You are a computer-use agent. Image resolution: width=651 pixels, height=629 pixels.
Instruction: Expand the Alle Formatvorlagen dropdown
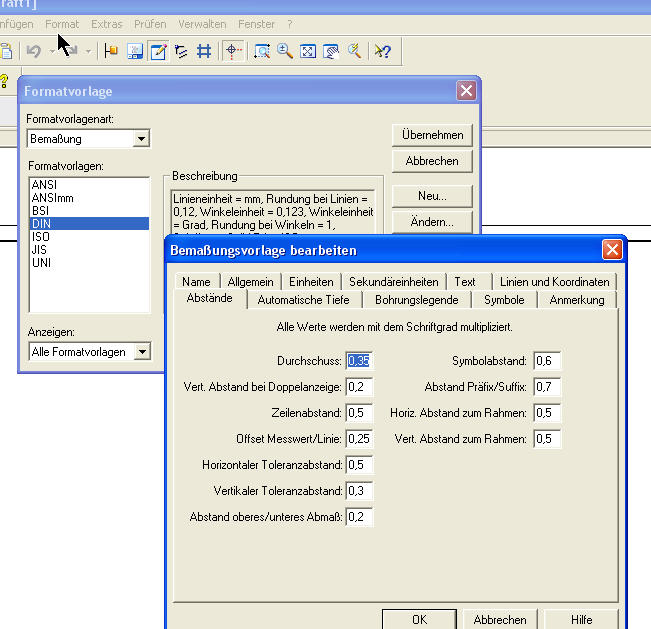click(x=142, y=352)
